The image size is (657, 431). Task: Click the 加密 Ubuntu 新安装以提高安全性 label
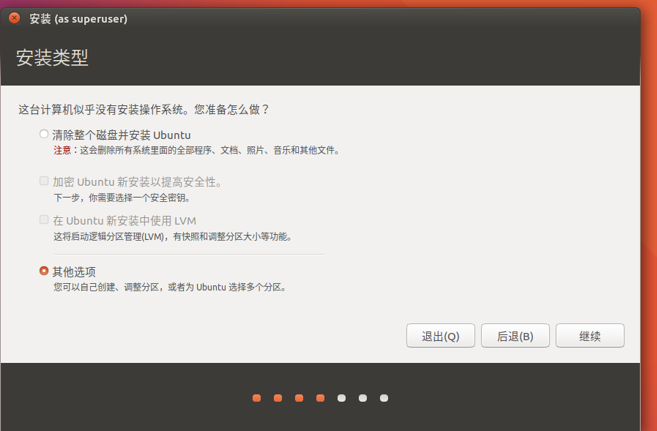[x=137, y=182]
